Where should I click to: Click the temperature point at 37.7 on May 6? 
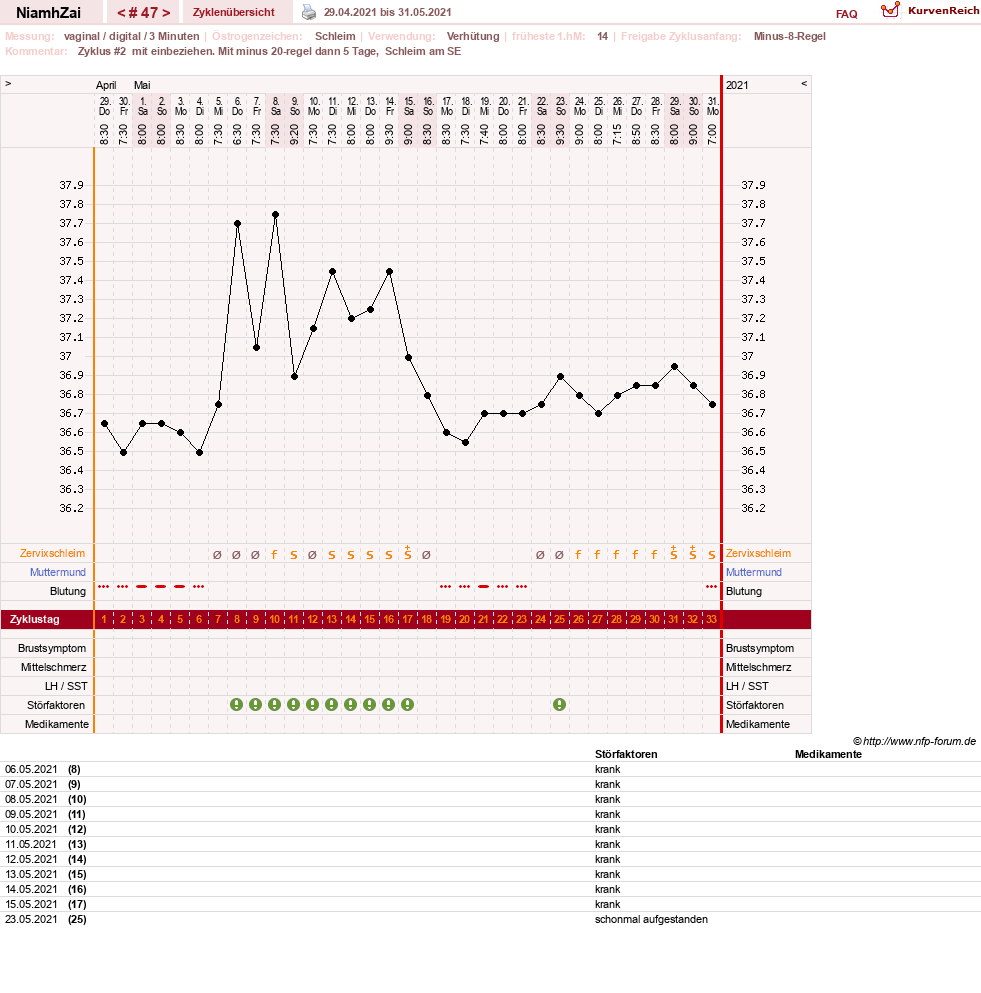click(237, 224)
